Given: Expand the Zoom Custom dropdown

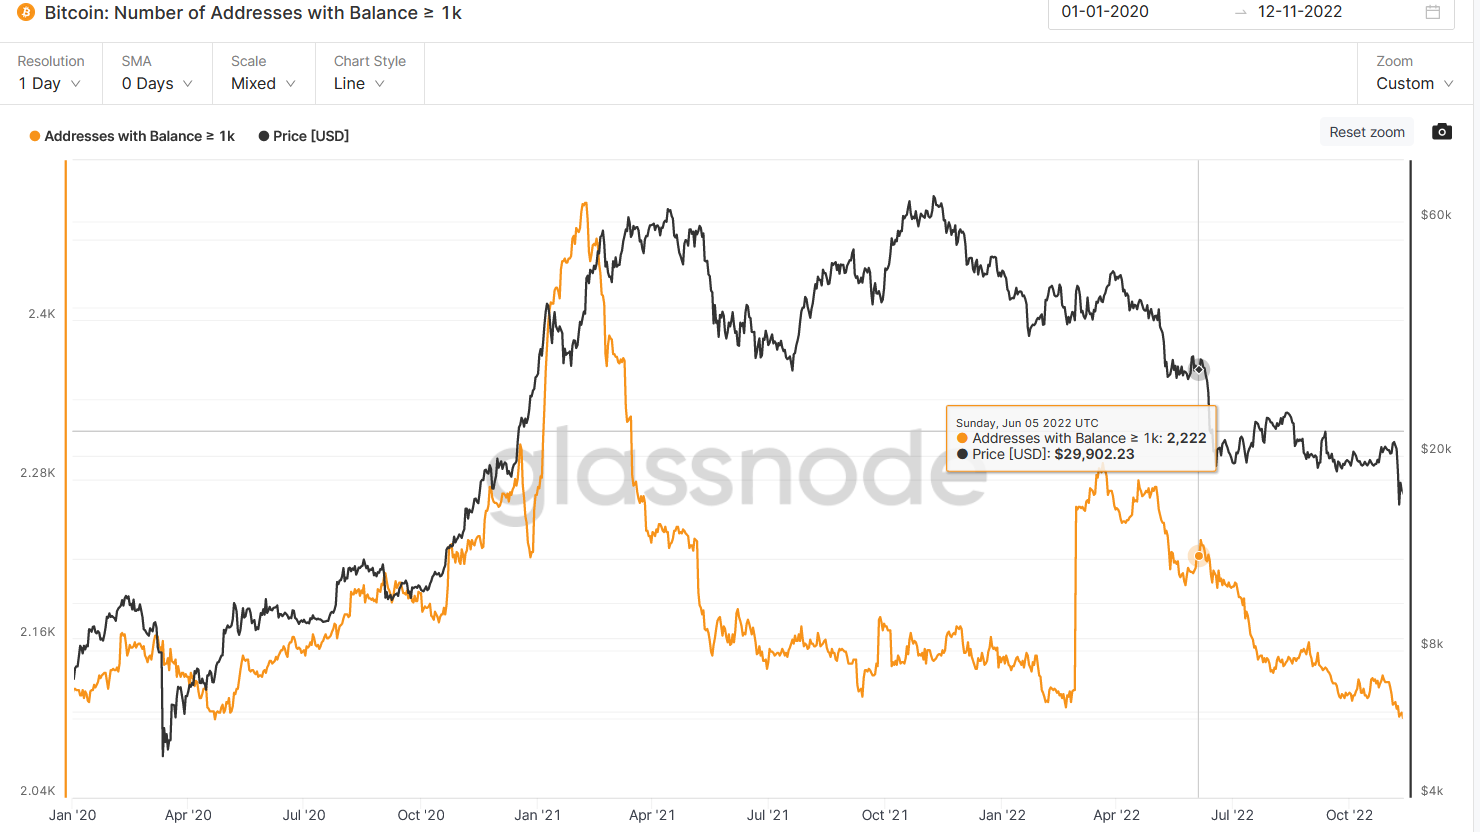Looking at the screenshot, I should (x=1414, y=74).
